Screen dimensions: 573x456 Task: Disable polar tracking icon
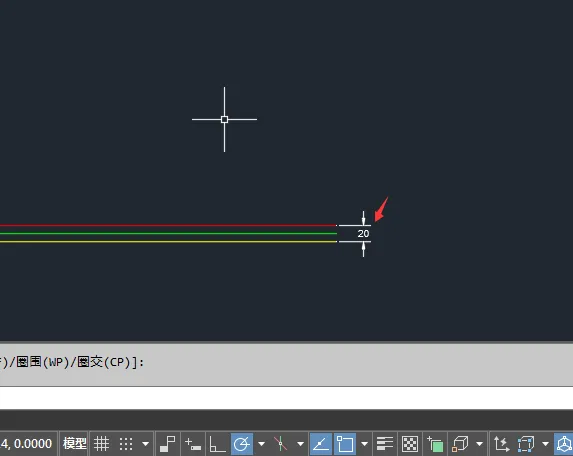pyautogui.click(x=242, y=444)
